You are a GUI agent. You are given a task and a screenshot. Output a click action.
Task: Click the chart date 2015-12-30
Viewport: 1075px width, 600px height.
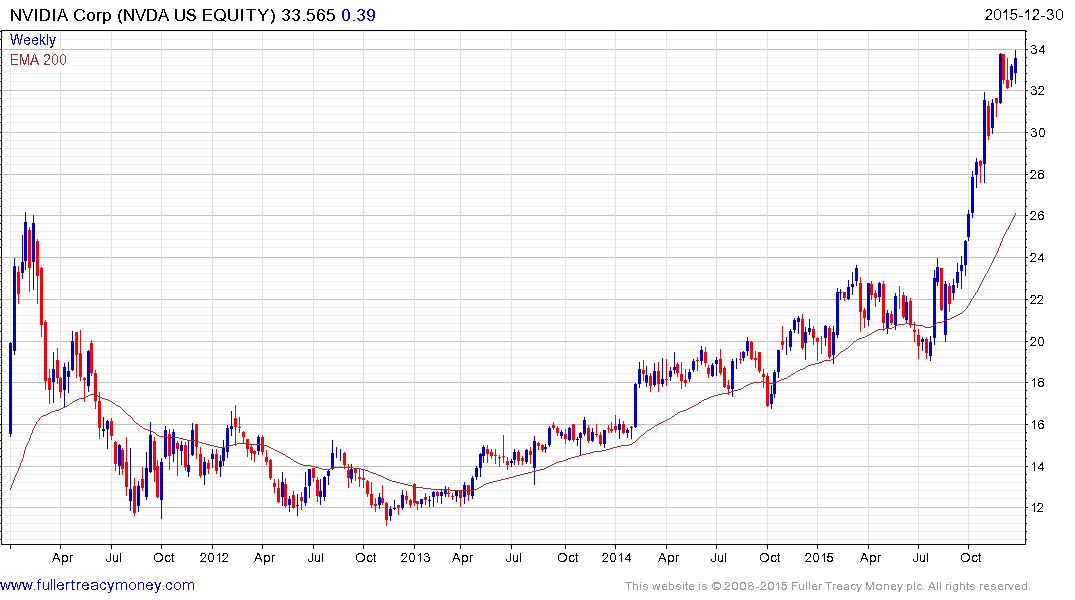pos(1024,15)
